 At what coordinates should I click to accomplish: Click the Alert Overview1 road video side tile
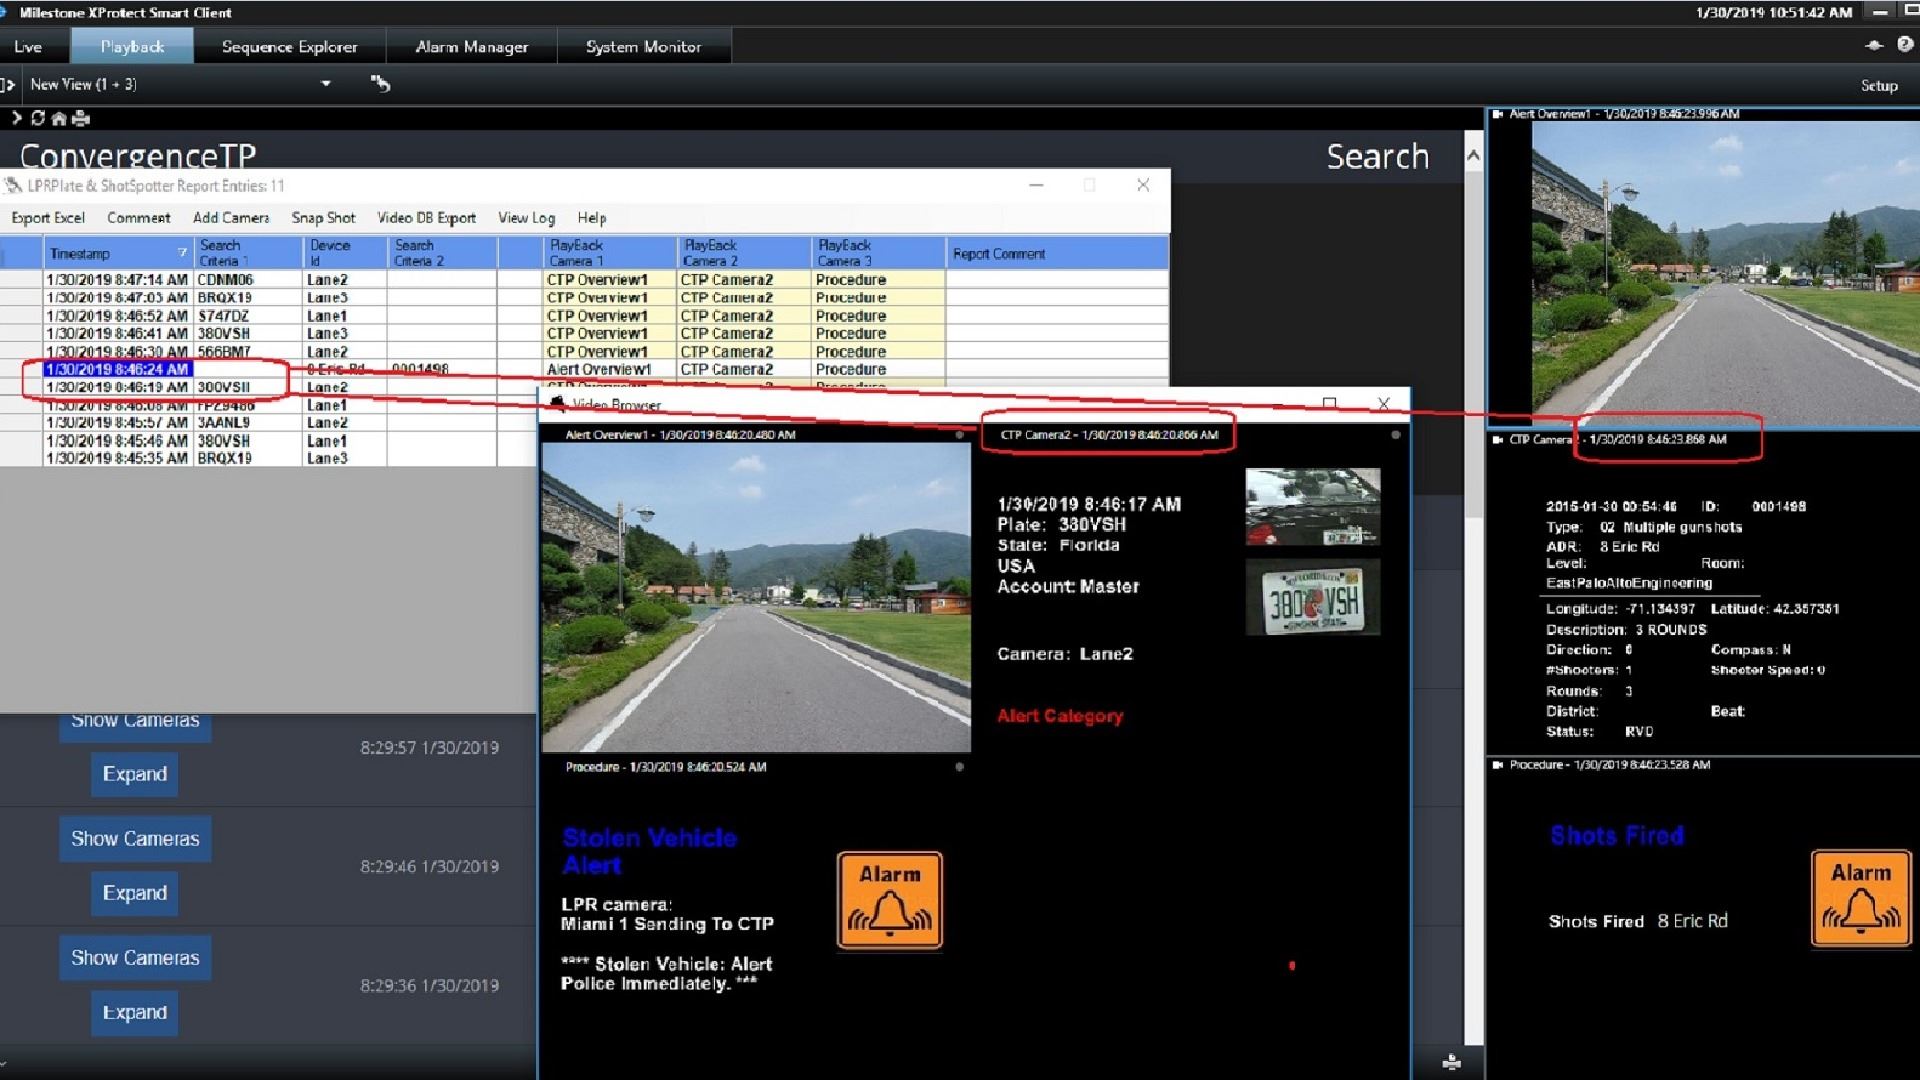tap(1725, 274)
